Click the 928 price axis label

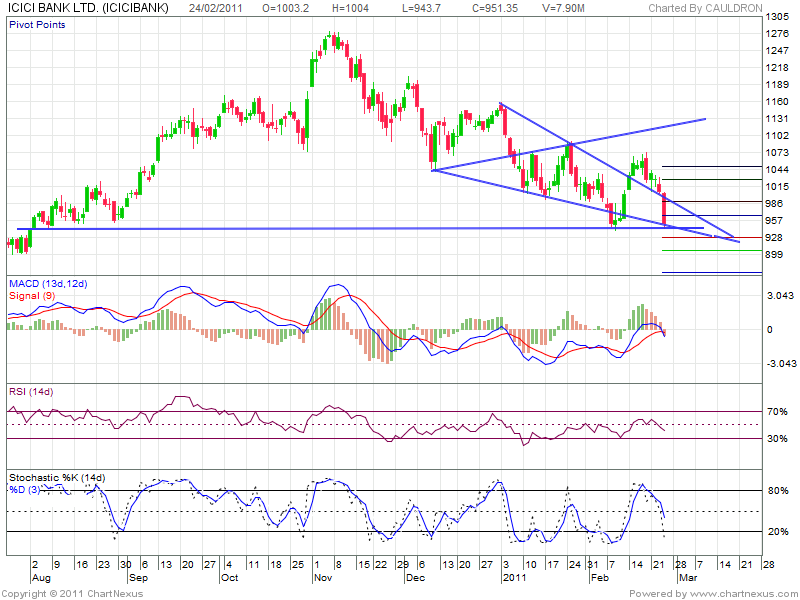pos(774,238)
